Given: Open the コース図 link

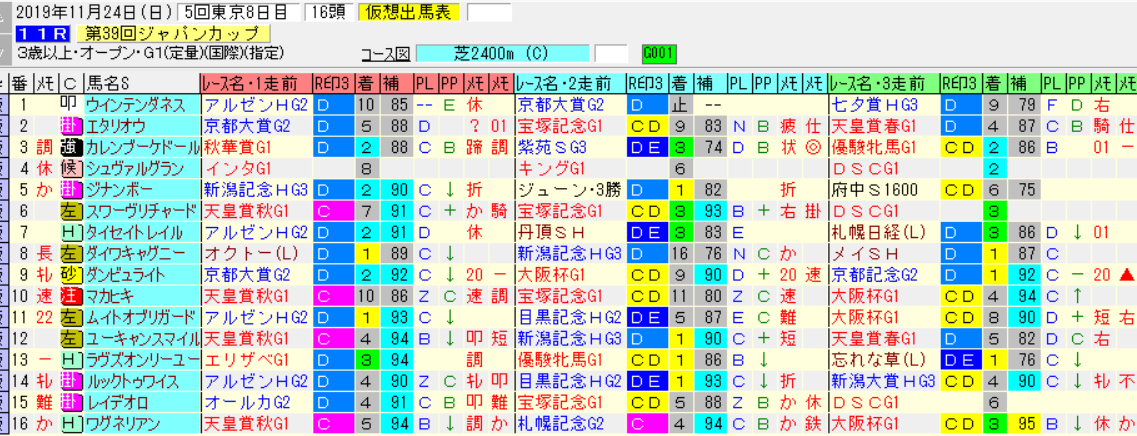Looking at the screenshot, I should point(385,54).
